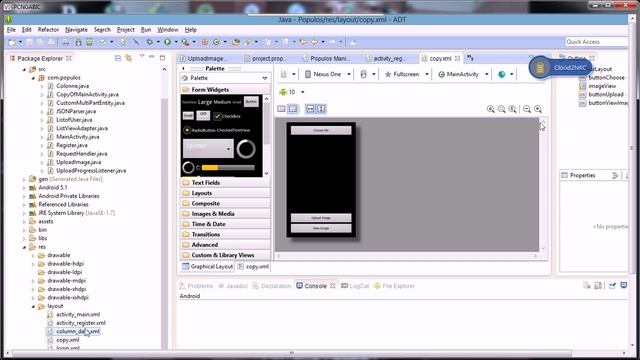Select activity_main.xml in Package Explorer
The image size is (640, 360).
[78, 315]
